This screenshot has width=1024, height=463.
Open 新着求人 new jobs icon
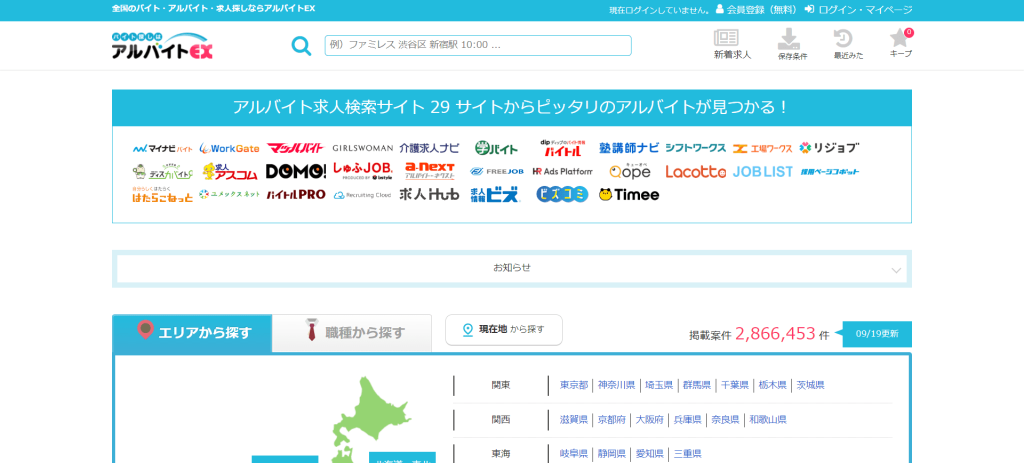pyautogui.click(x=732, y=45)
